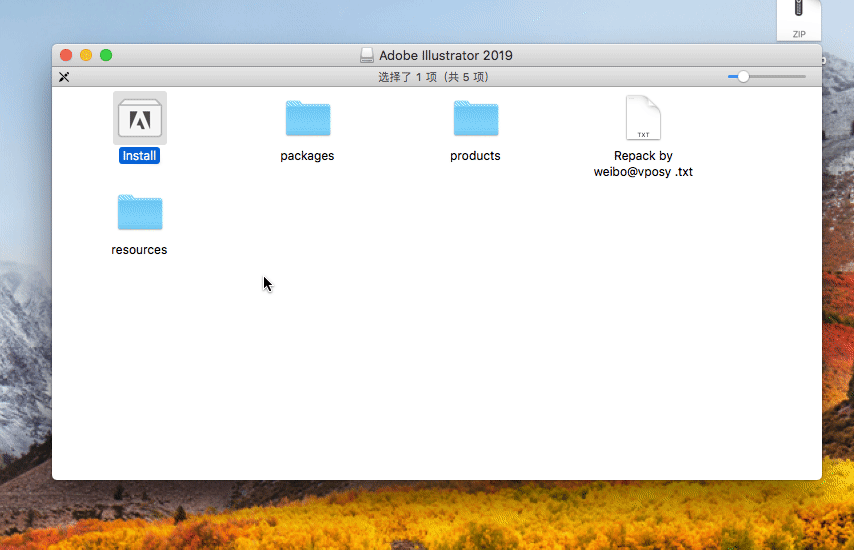Click the 'Install' file name label
854x550 pixels.
[139, 156]
